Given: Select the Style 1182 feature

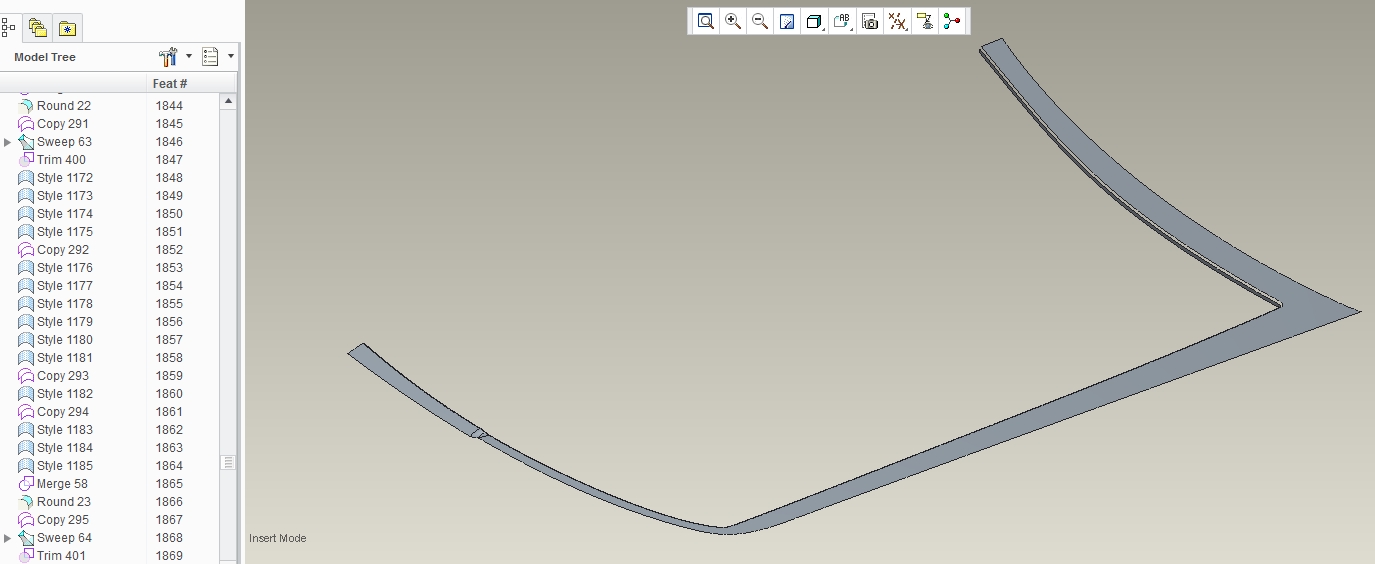Looking at the screenshot, I should (x=65, y=394).
